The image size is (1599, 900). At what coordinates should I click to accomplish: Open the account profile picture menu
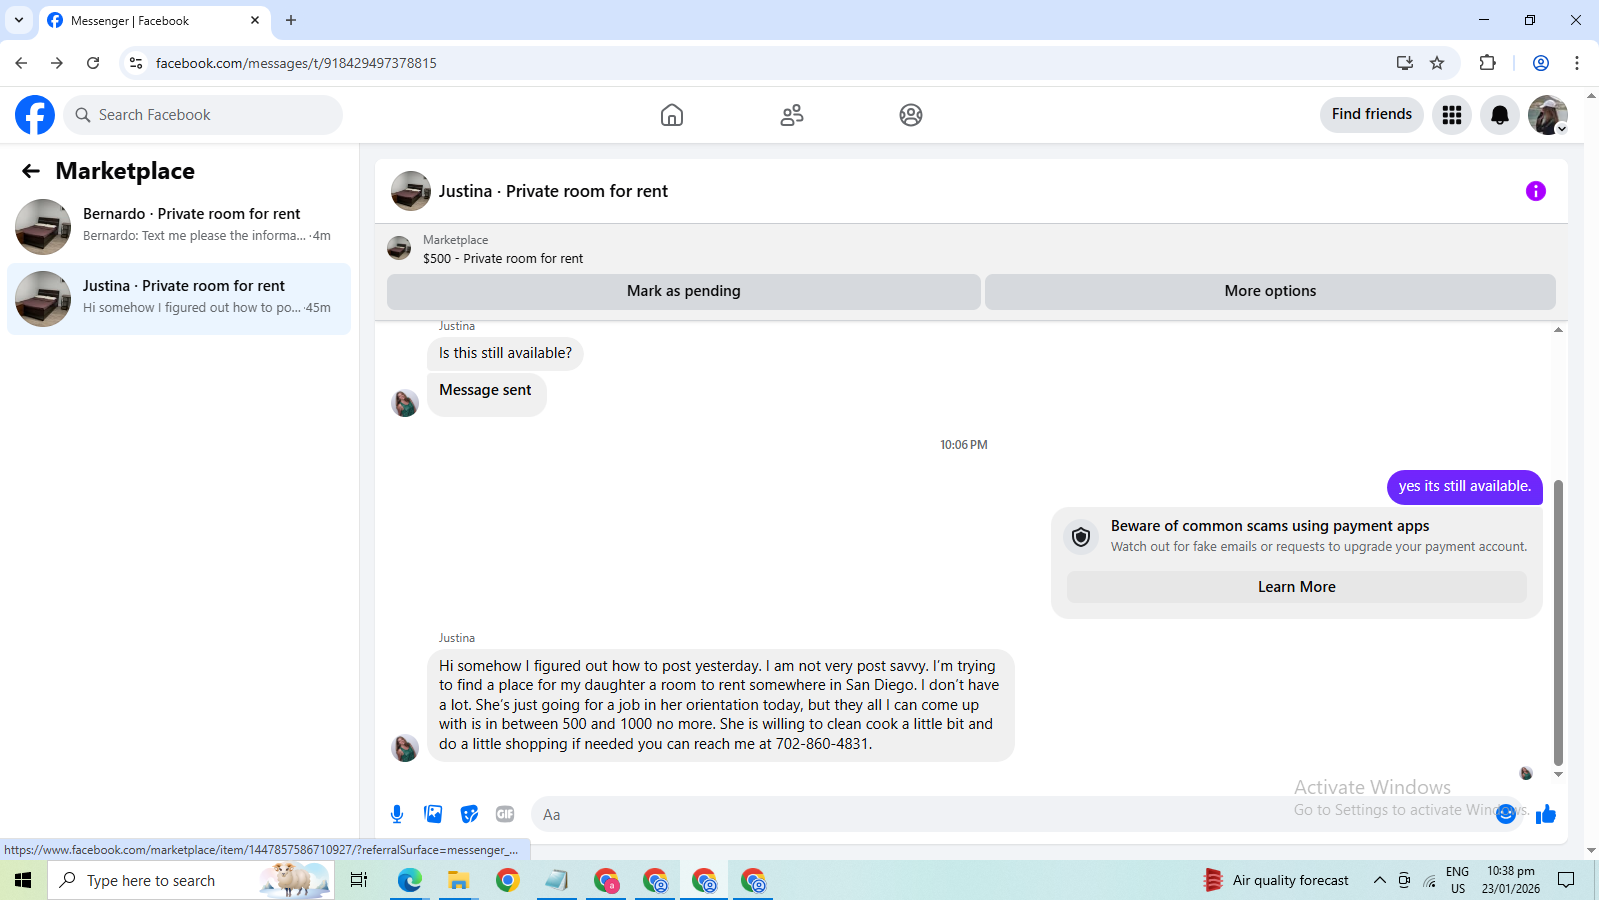[1548, 115]
